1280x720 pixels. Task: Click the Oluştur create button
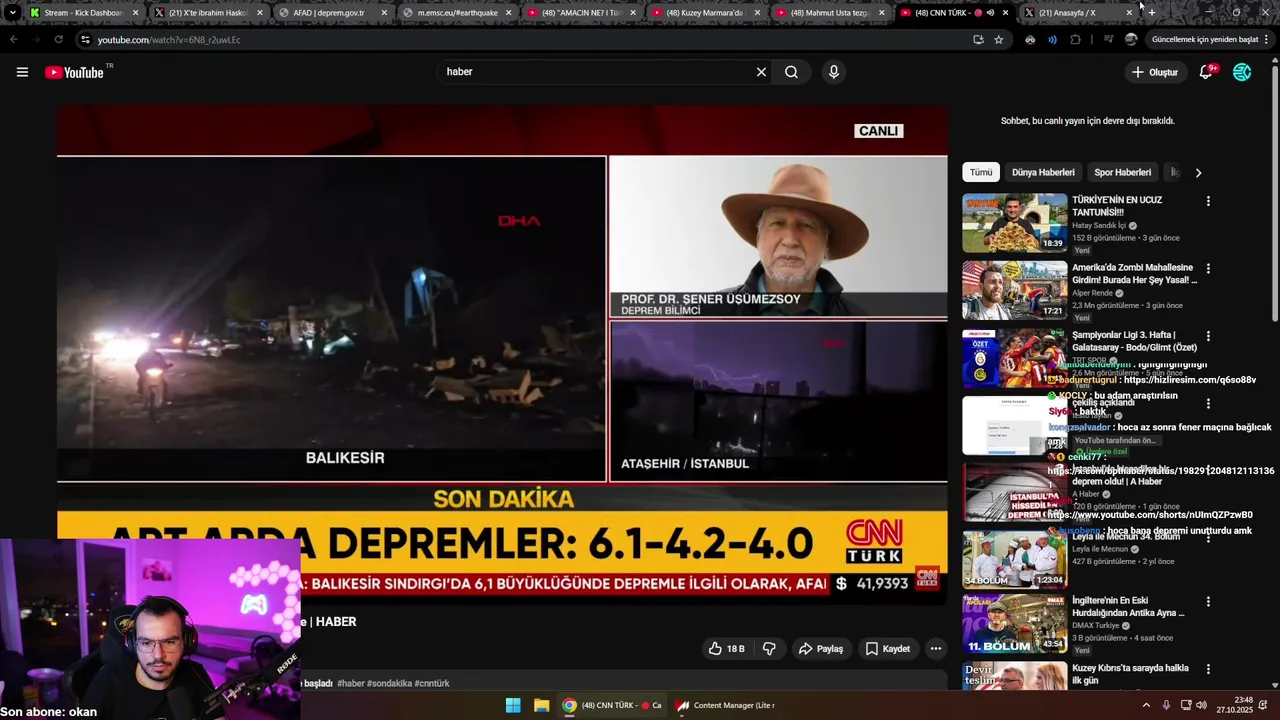(x=1154, y=72)
